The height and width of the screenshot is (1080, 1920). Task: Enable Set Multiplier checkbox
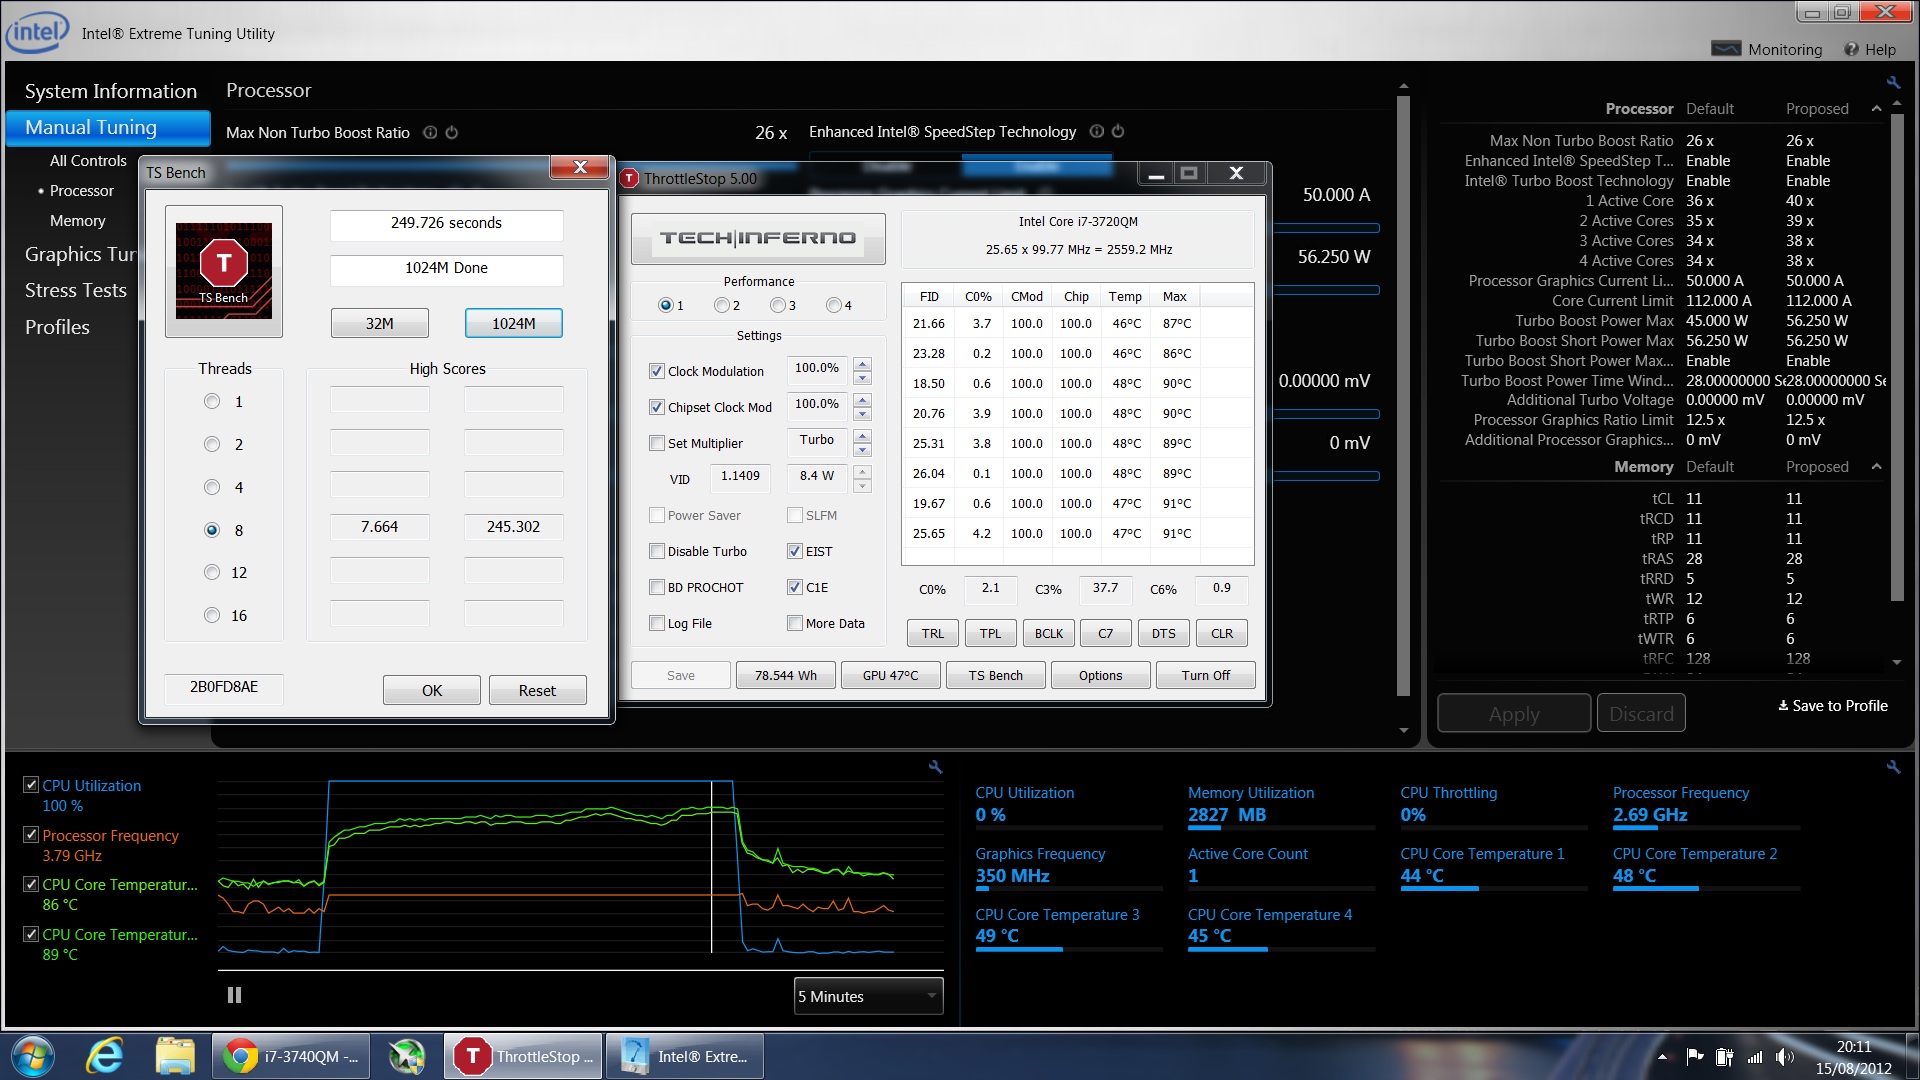657,443
